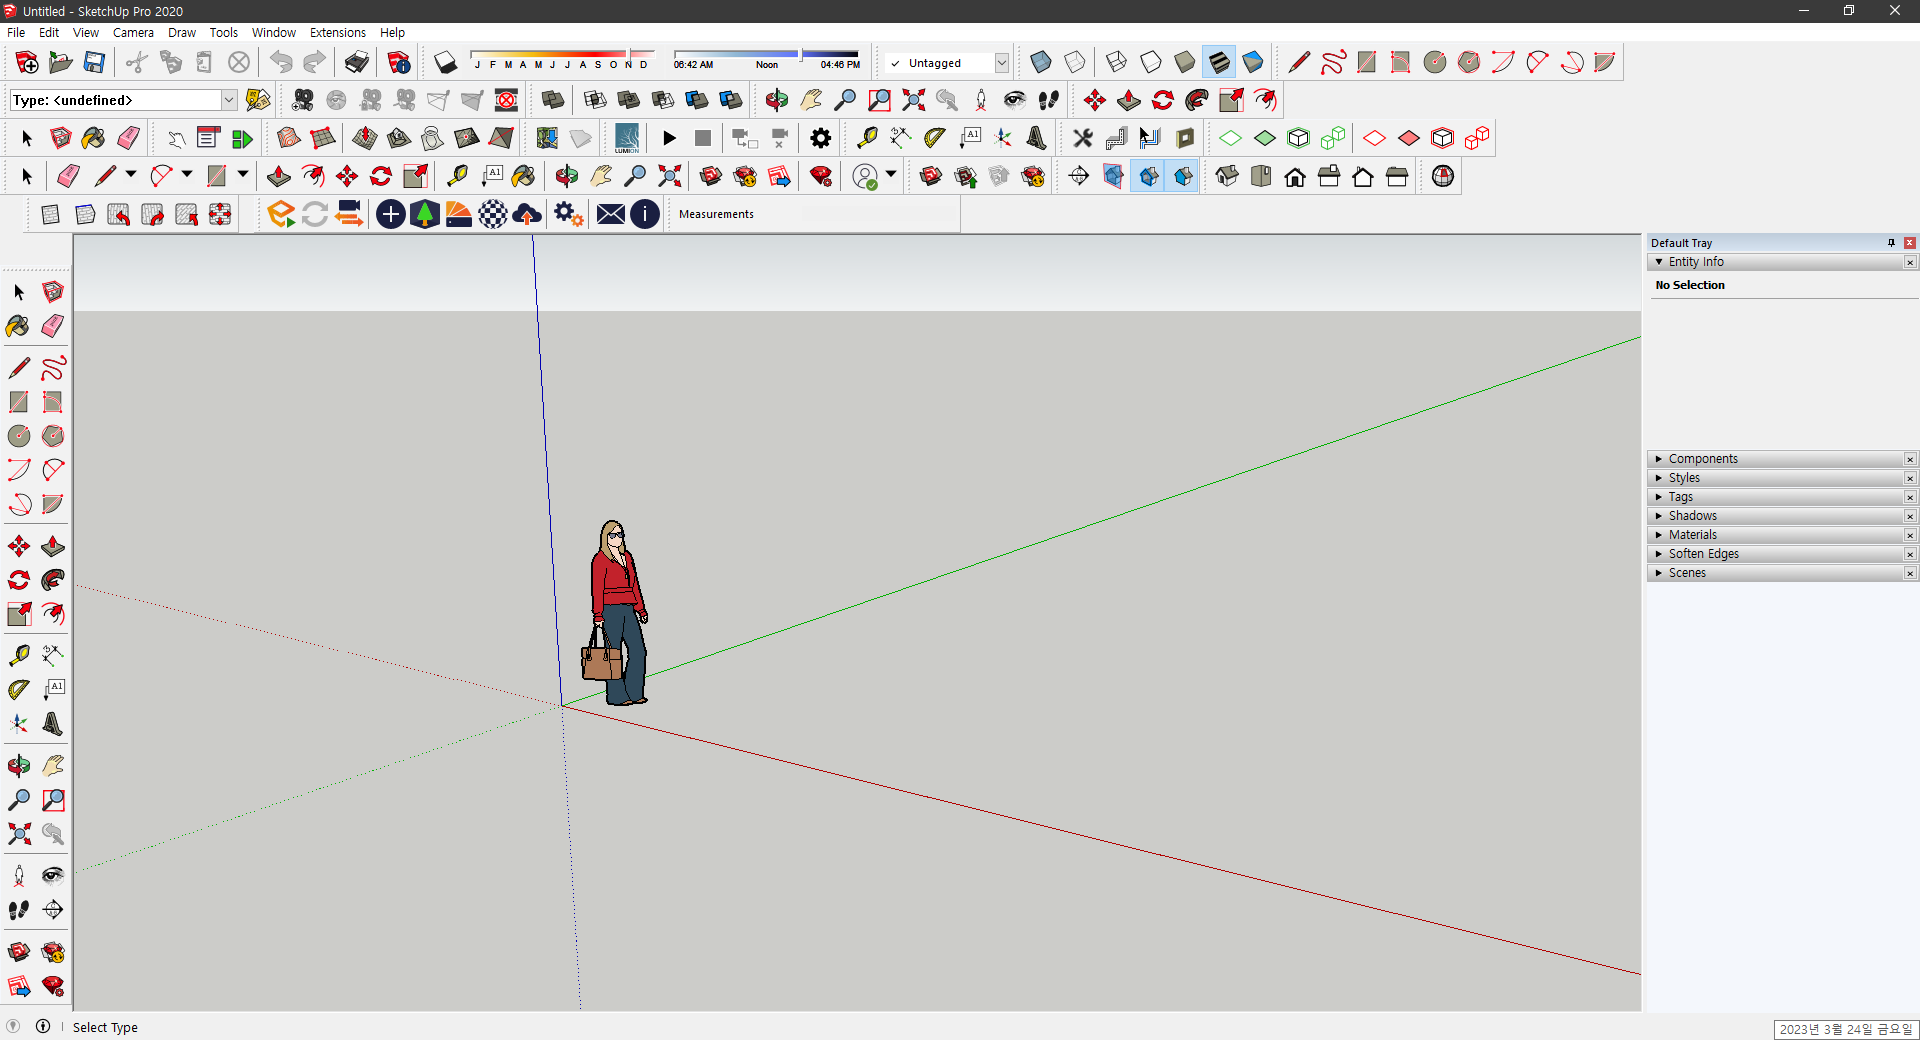Activate the Push/Pull tool in left toolbar

pyautogui.click(x=53, y=546)
